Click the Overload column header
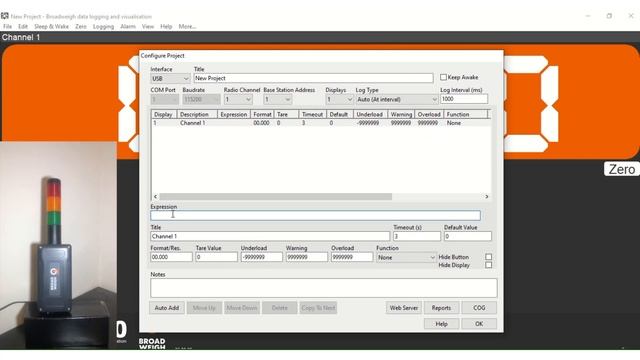This screenshot has width=640, height=360. tap(429, 114)
